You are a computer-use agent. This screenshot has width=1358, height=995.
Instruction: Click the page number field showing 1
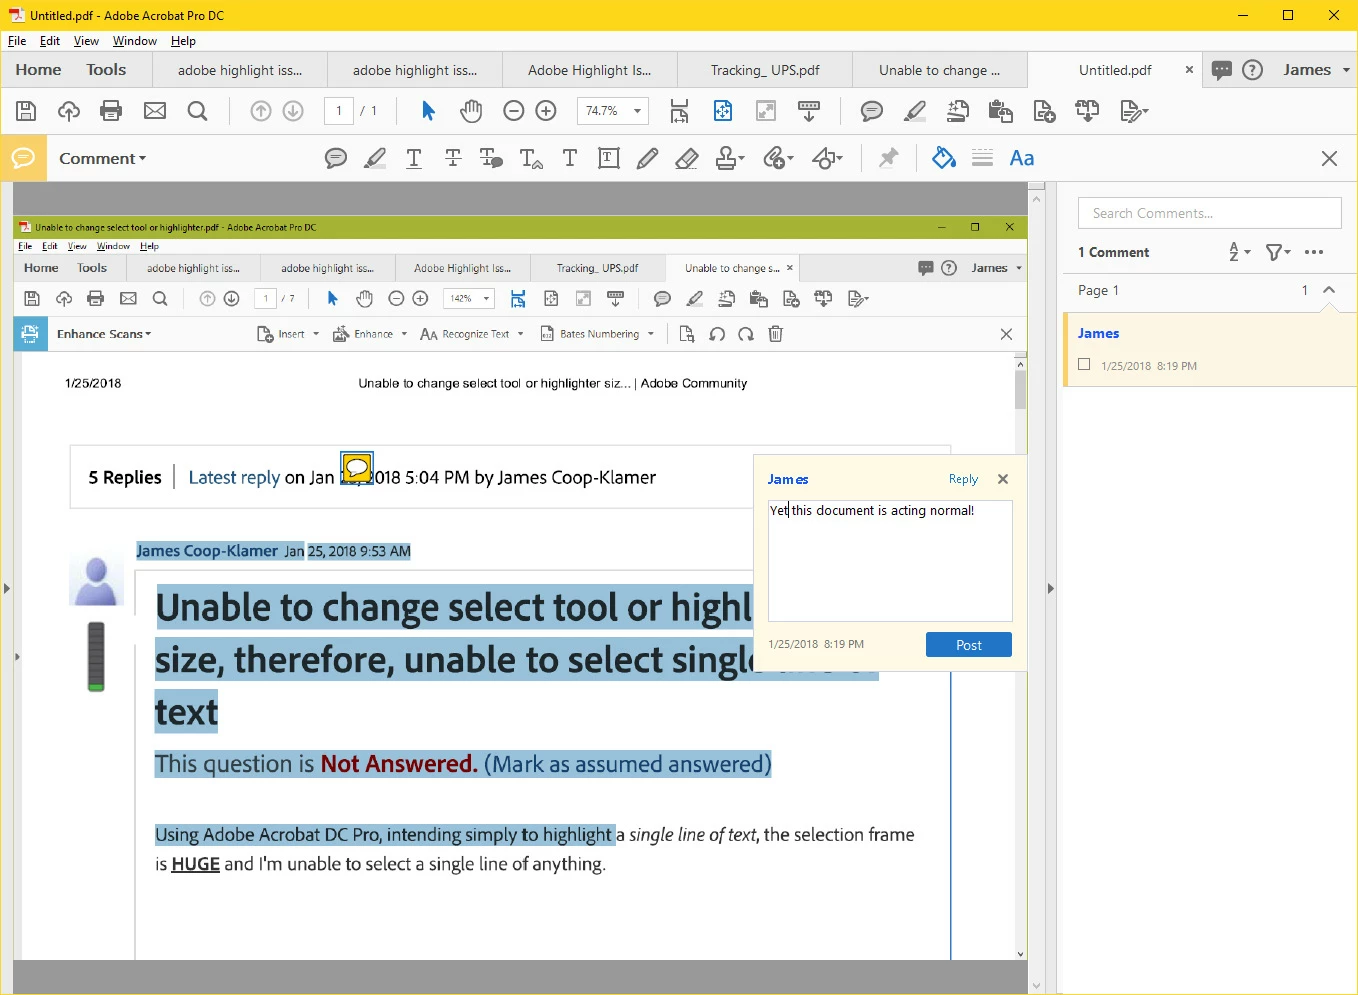click(x=339, y=111)
